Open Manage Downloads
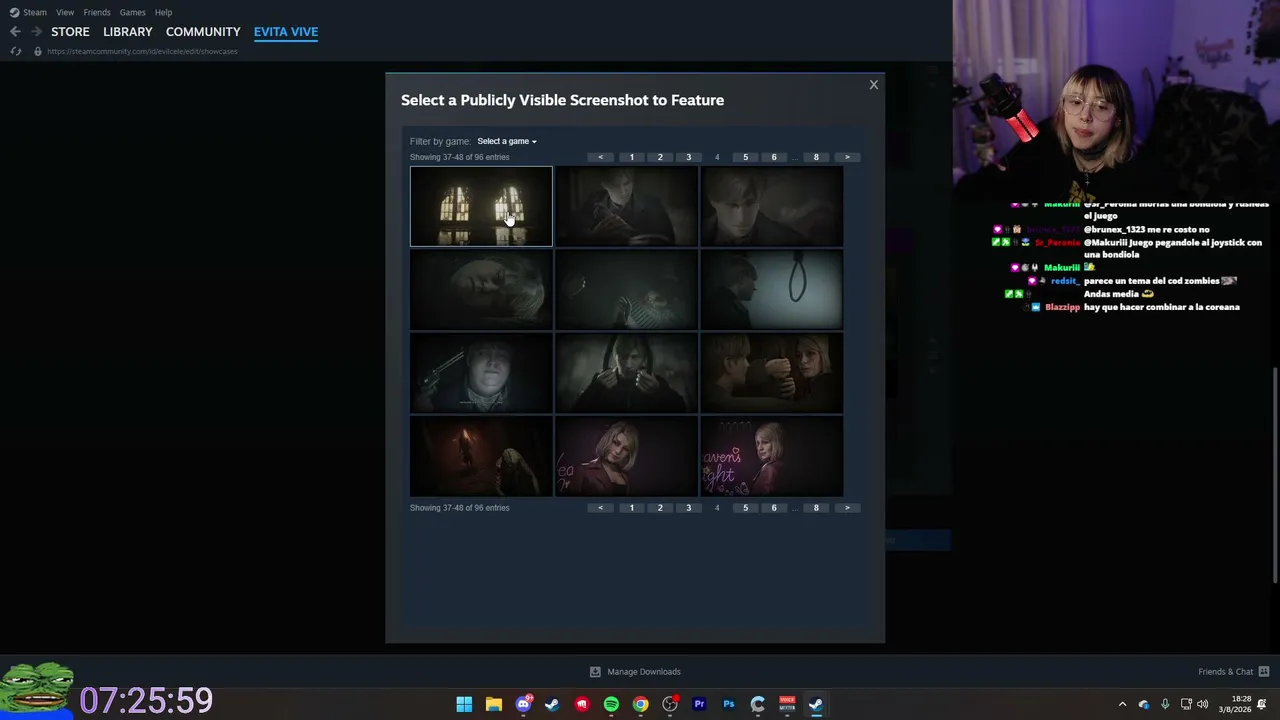 635,672
